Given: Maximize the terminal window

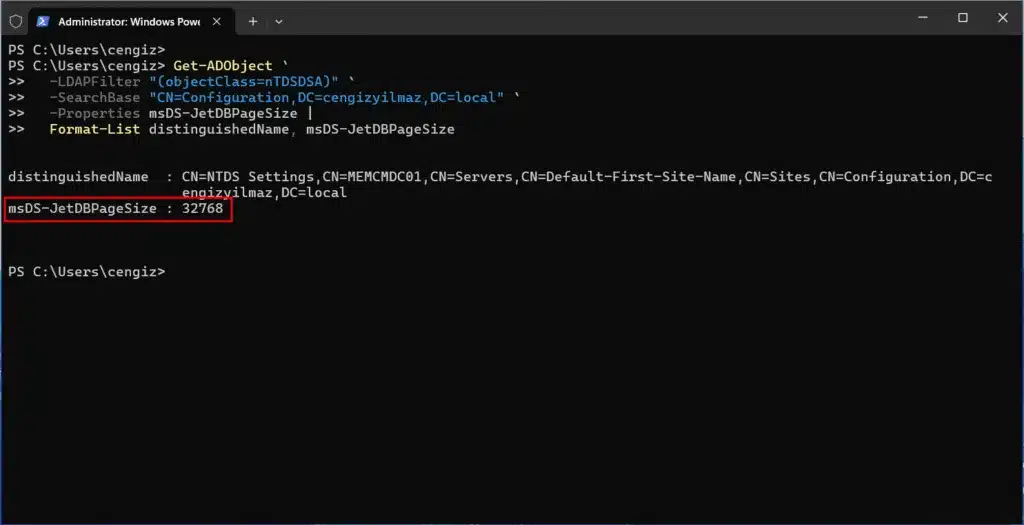Looking at the screenshot, I should [962, 18].
